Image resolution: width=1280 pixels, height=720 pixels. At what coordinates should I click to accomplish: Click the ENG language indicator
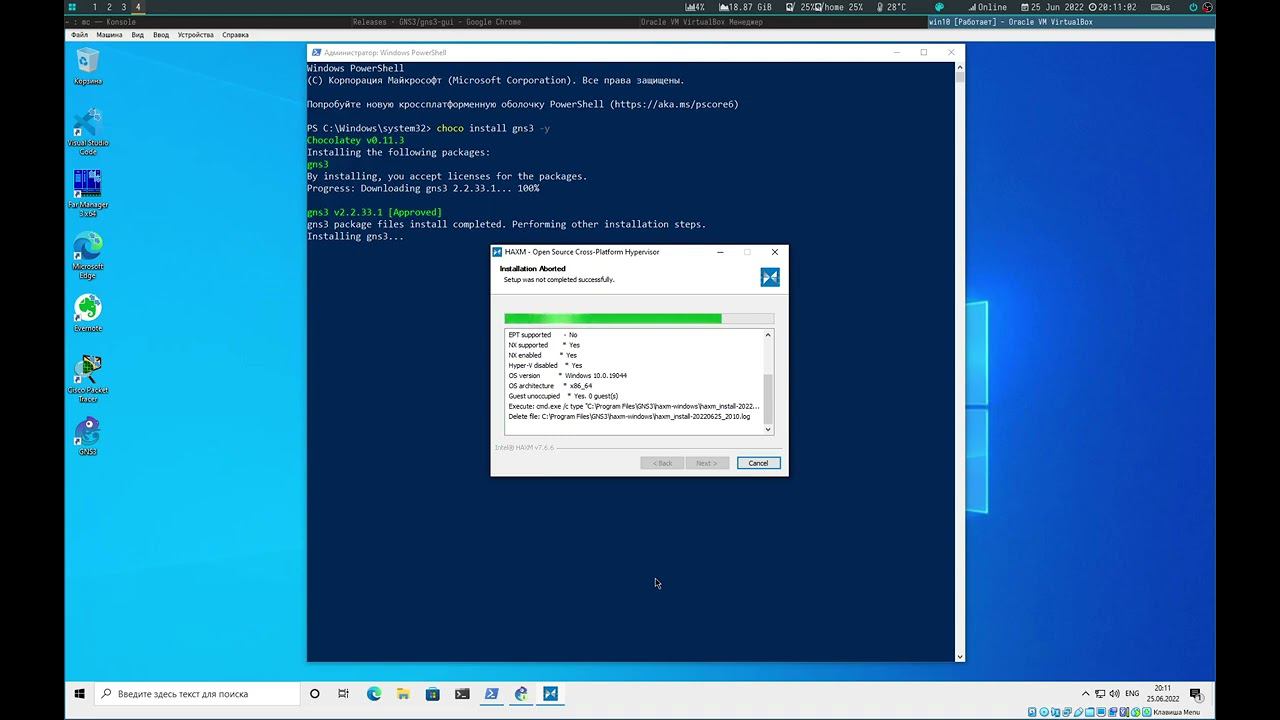tap(1132, 694)
